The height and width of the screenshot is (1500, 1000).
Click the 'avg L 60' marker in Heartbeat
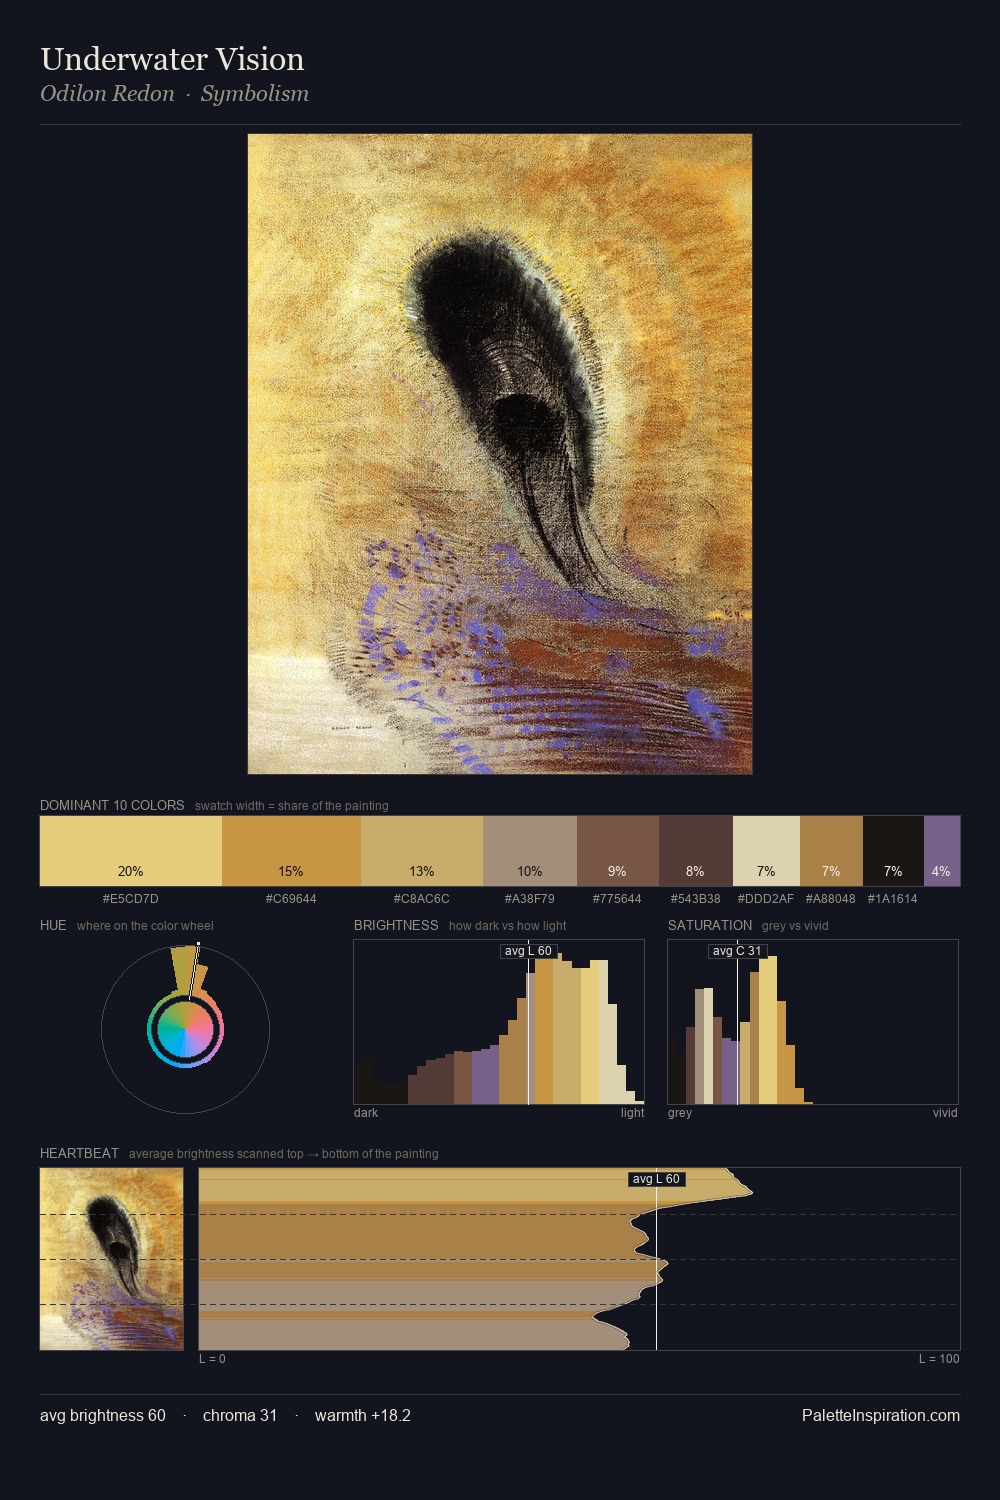click(x=656, y=1179)
